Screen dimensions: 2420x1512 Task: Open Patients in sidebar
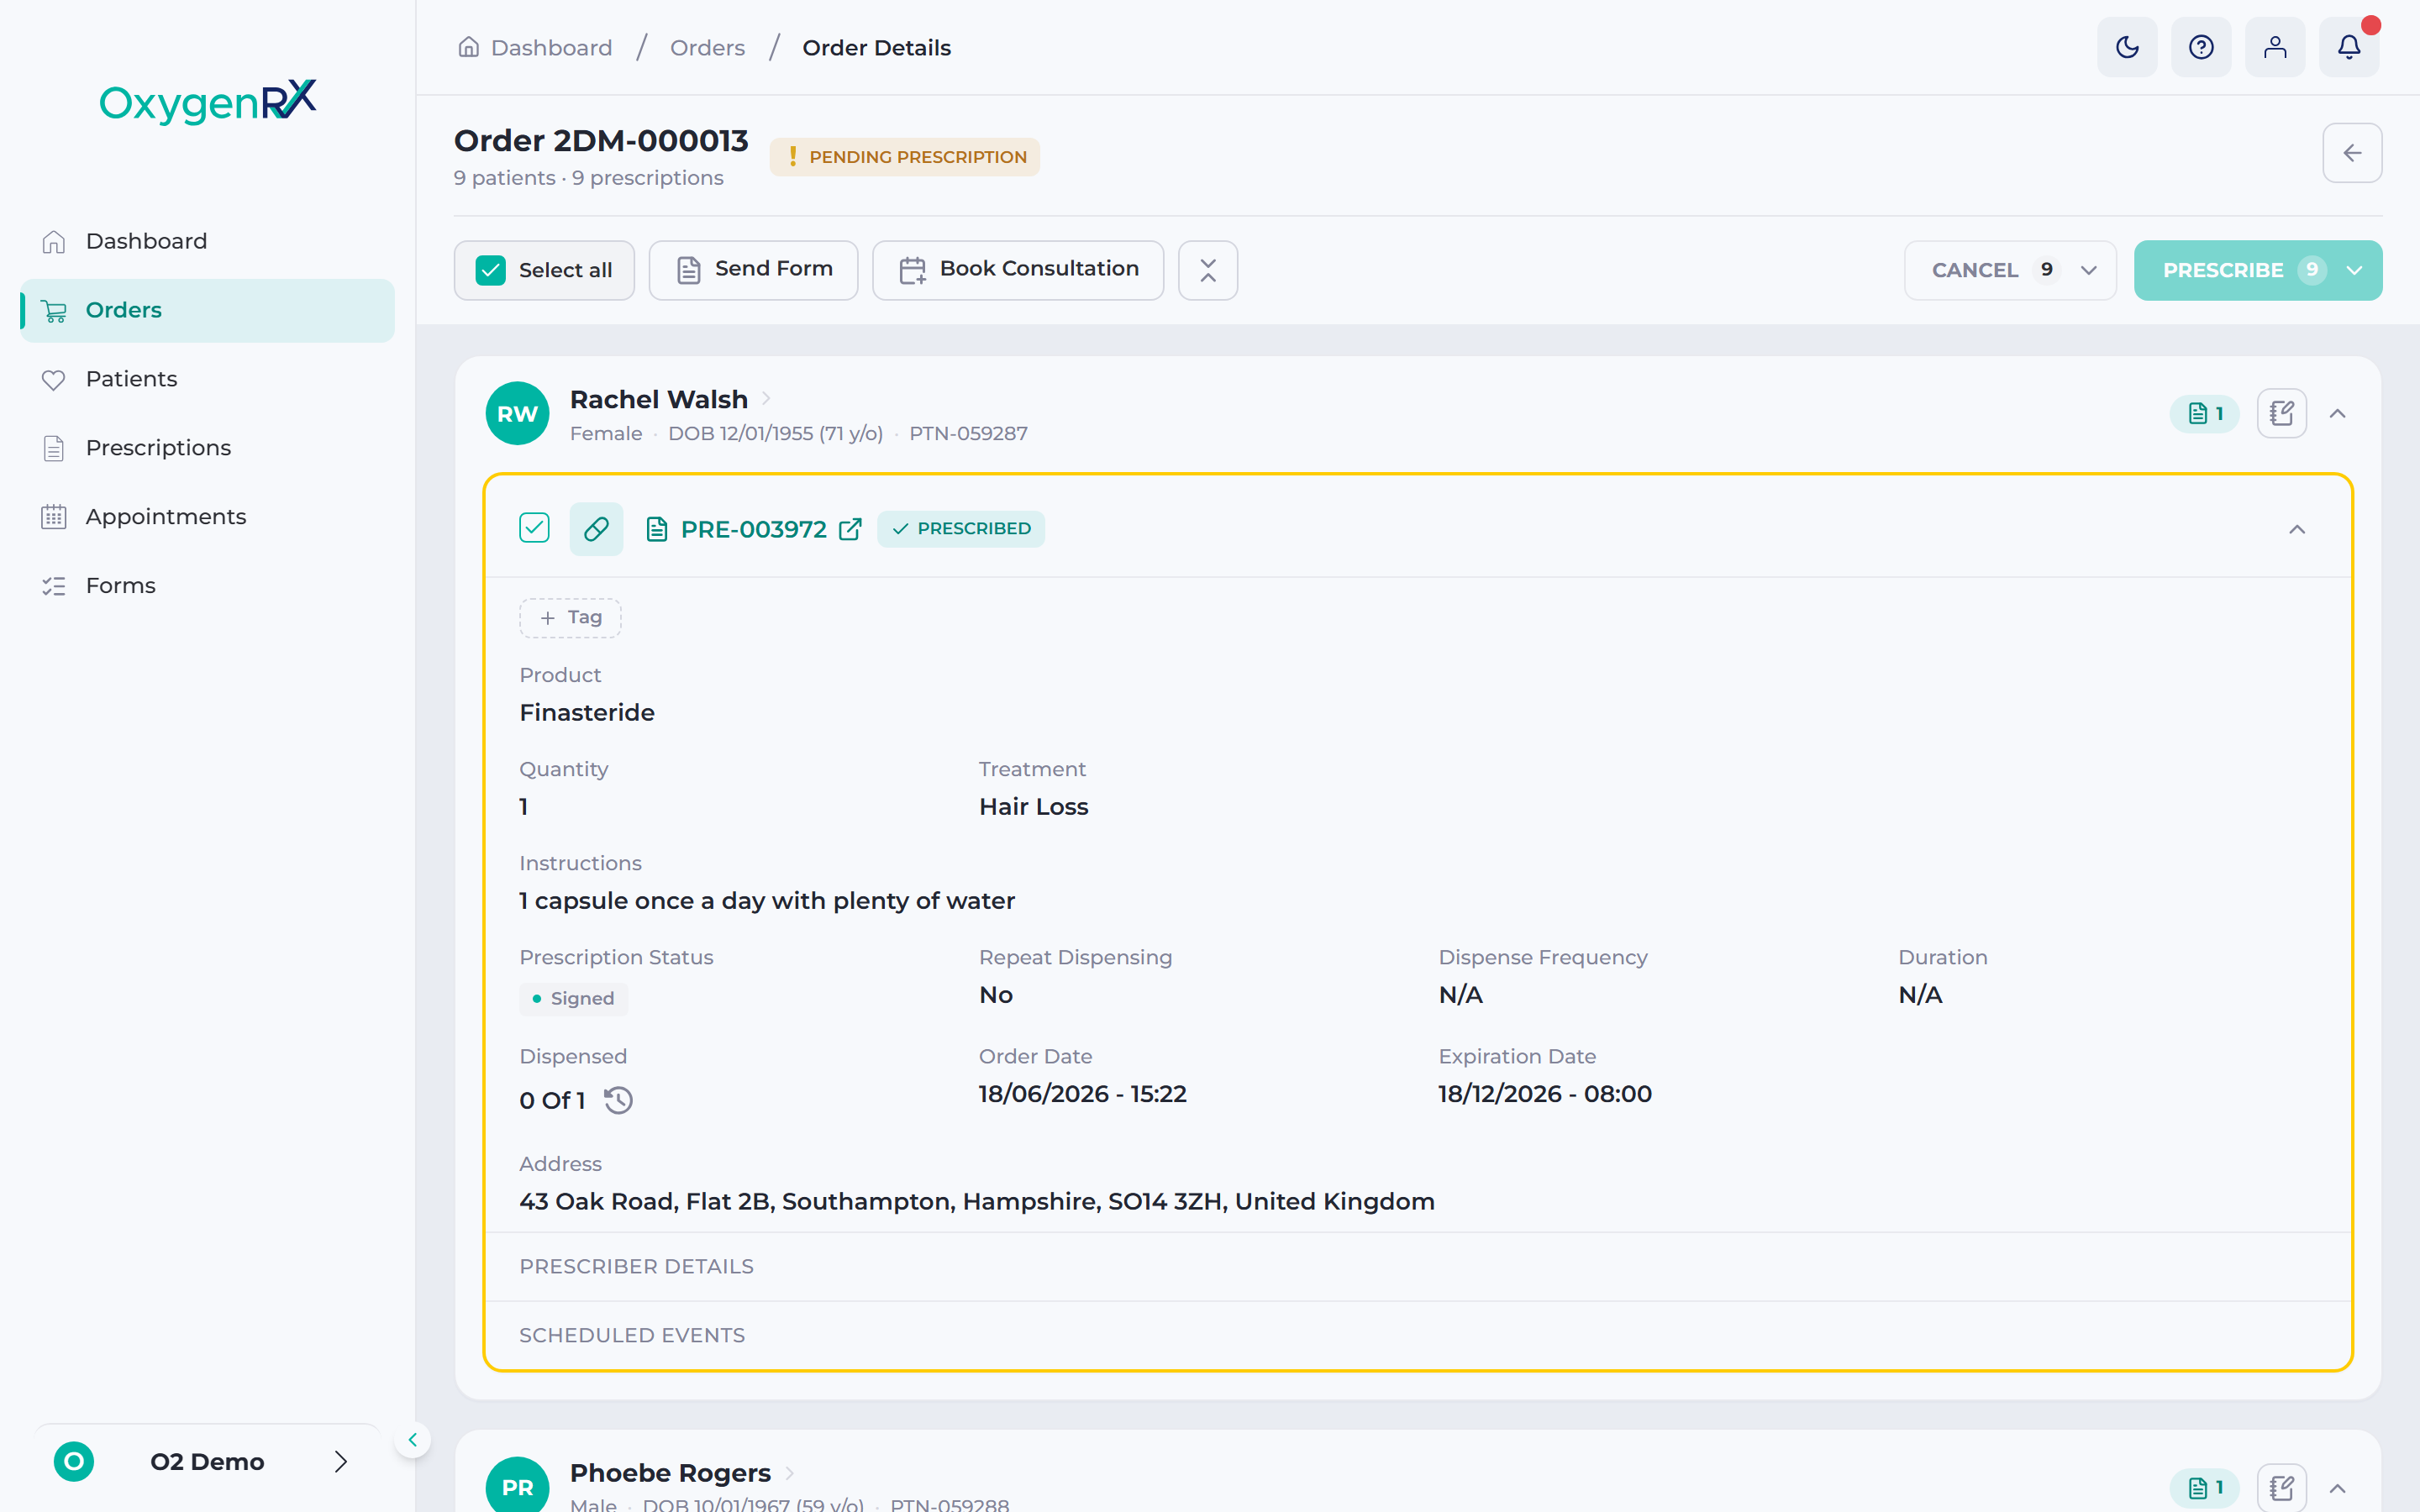[207, 379]
